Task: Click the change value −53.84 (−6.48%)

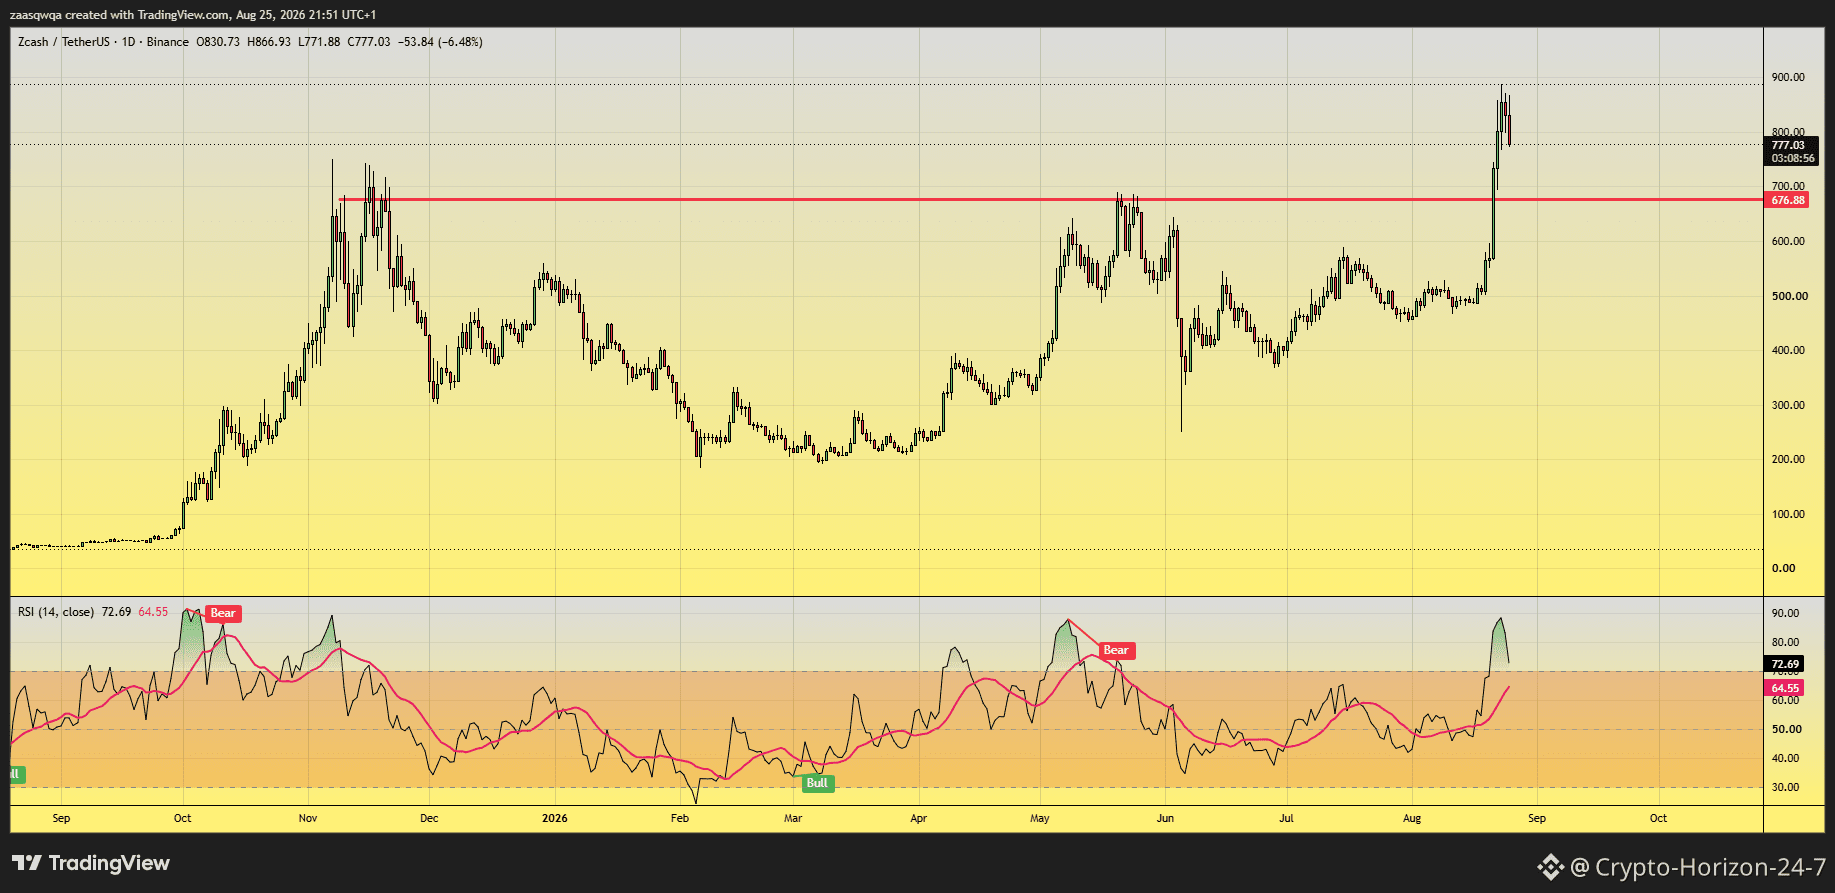Action: 440,42
